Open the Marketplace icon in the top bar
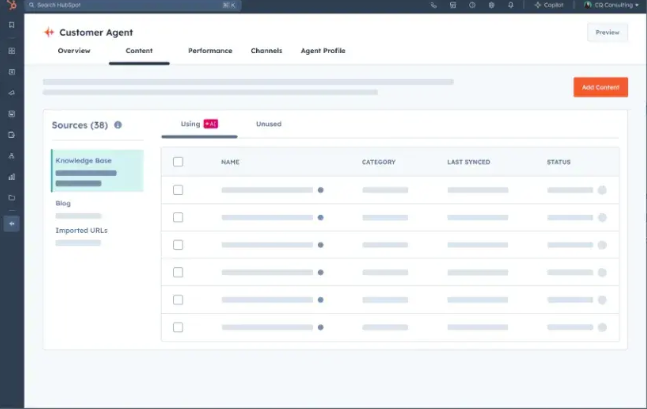Viewport: 647px width, 409px height. (x=453, y=5)
